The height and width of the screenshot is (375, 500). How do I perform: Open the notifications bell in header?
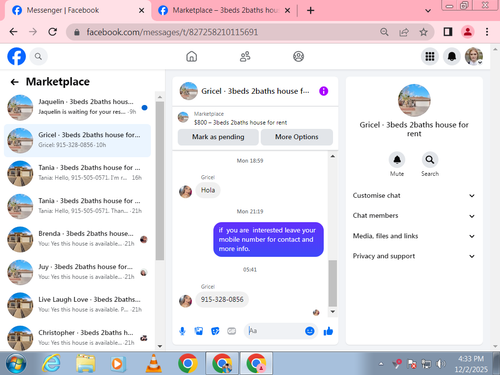coord(452,57)
